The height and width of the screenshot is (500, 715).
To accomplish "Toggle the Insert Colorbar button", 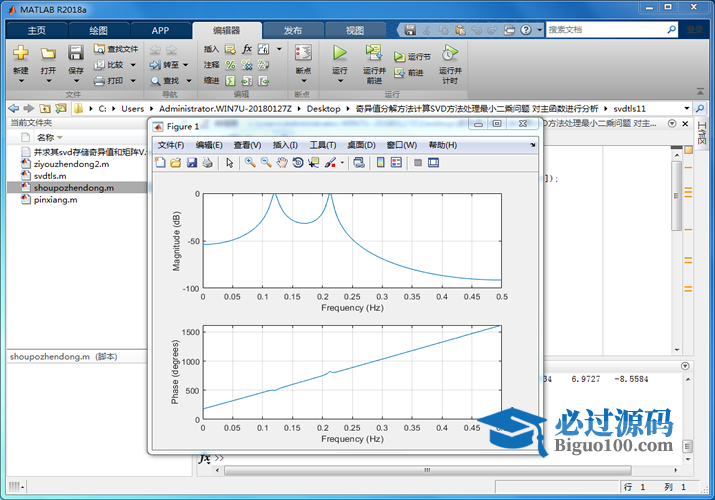I will 381,162.
